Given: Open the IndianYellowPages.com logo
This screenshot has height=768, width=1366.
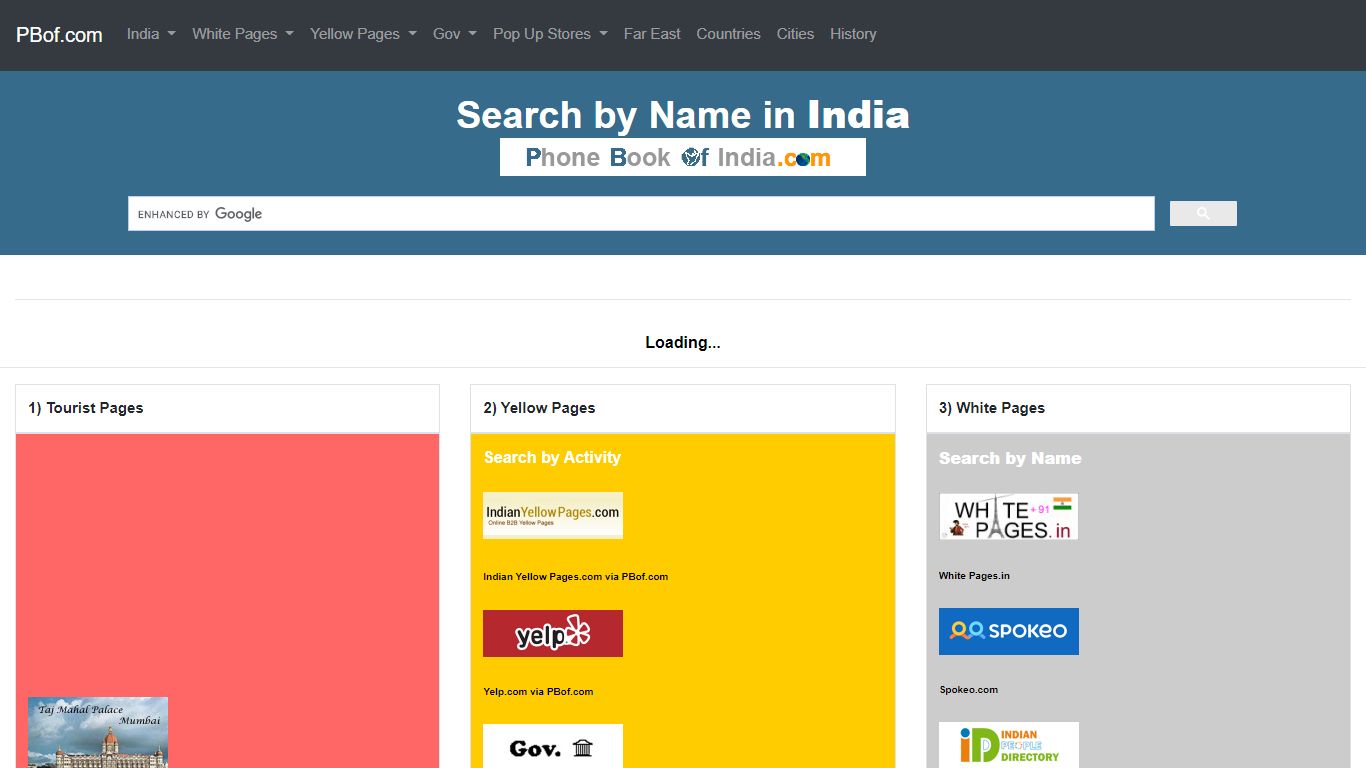Looking at the screenshot, I should click(x=553, y=515).
